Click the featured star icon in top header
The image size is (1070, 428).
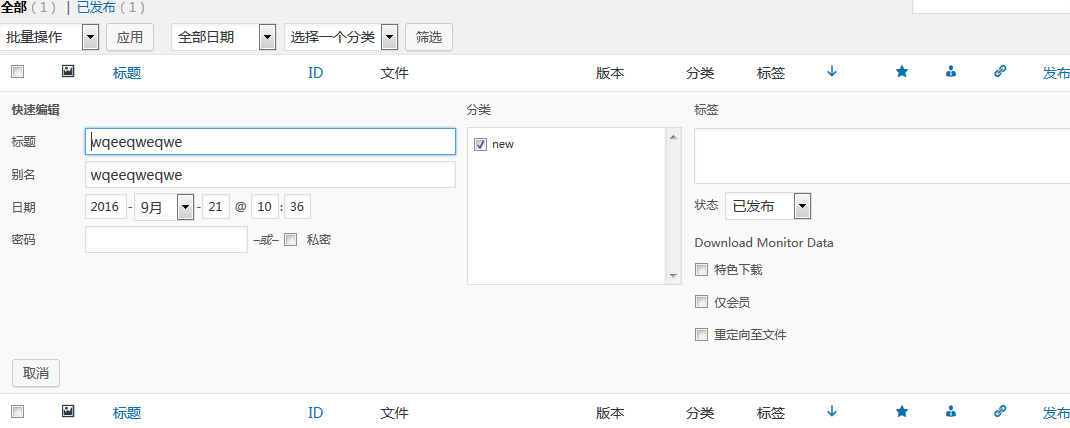pos(901,72)
